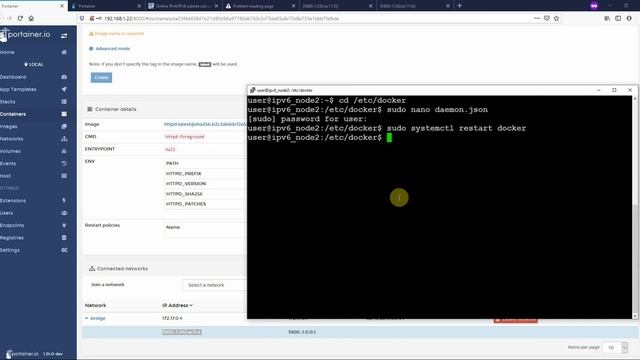The image size is (640, 360).
Task: Click the null ENTRYPOINT value
Action: click(x=170, y=149)
